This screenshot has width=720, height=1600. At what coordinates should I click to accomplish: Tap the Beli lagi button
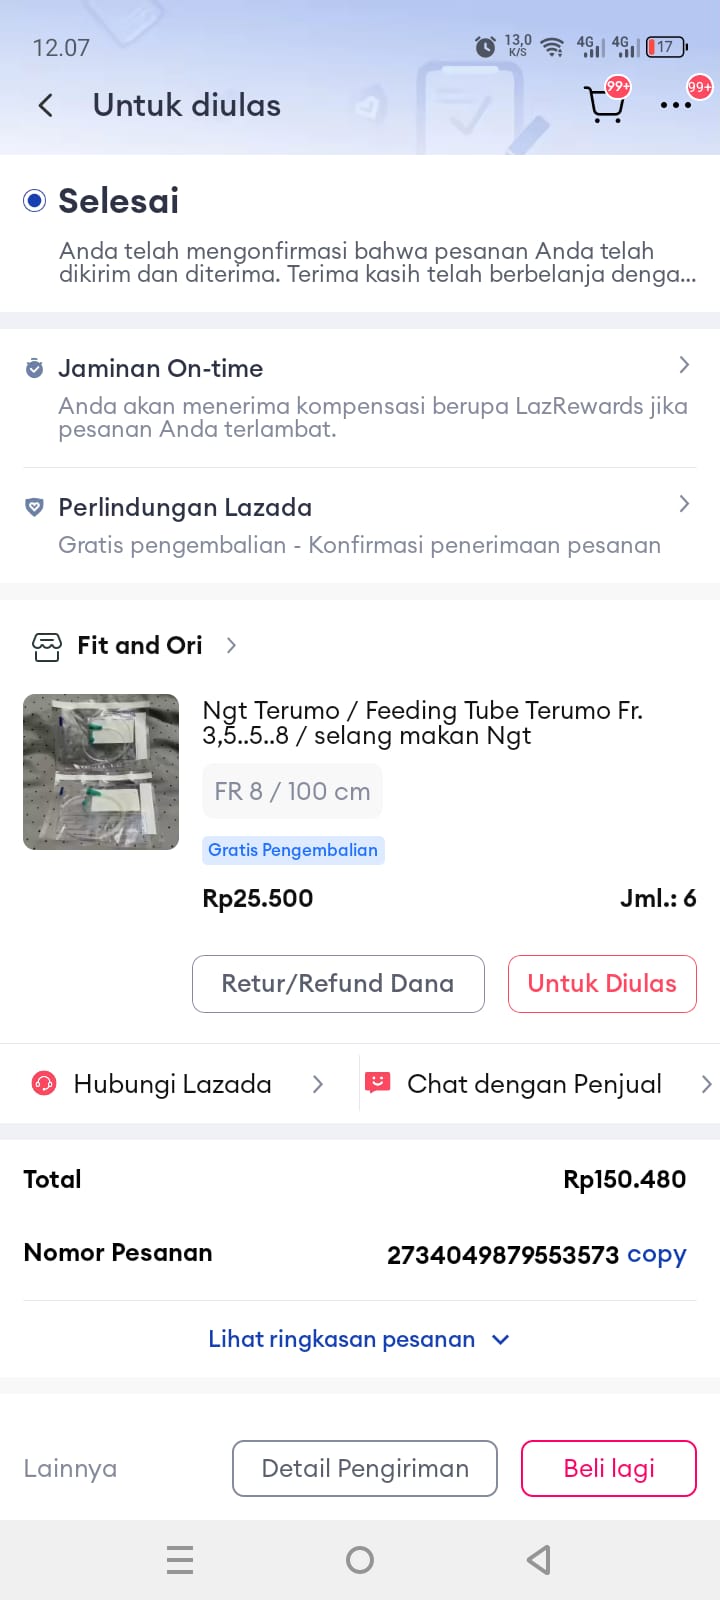(608, 1468)
